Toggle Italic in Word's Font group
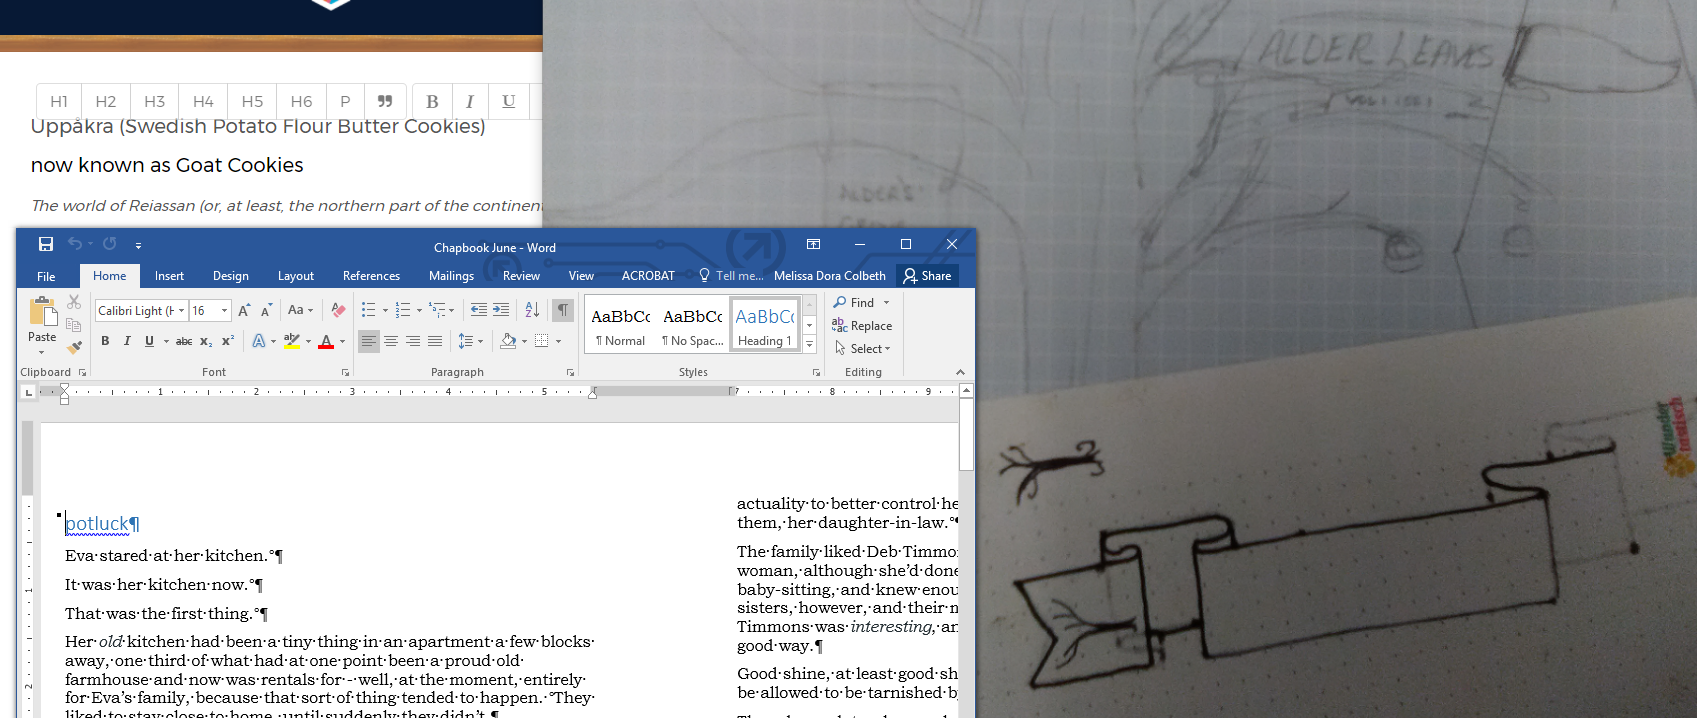The width and height of the screenshot is (1697, 718). click(127, 341)
